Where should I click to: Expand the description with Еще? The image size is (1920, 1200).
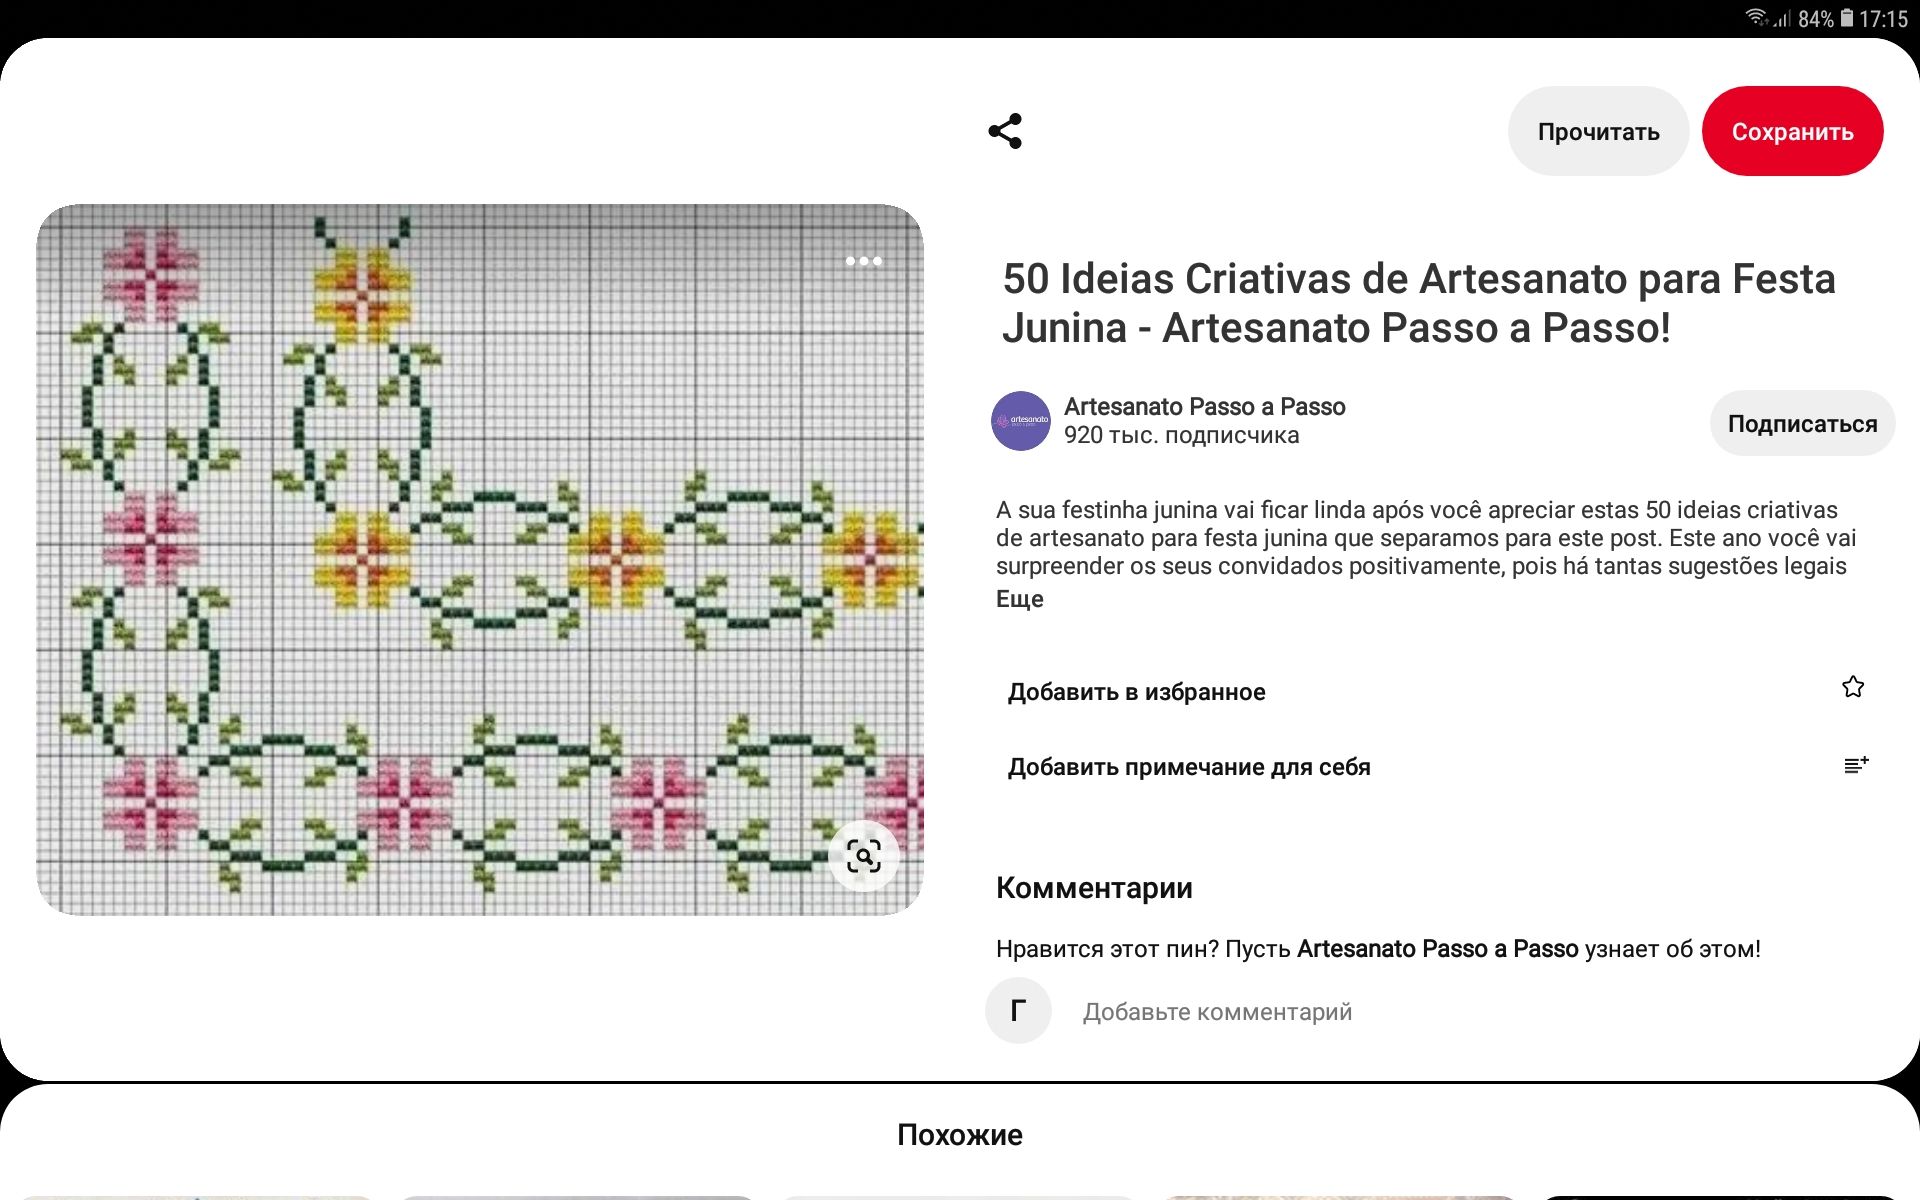coord(1019,599)
